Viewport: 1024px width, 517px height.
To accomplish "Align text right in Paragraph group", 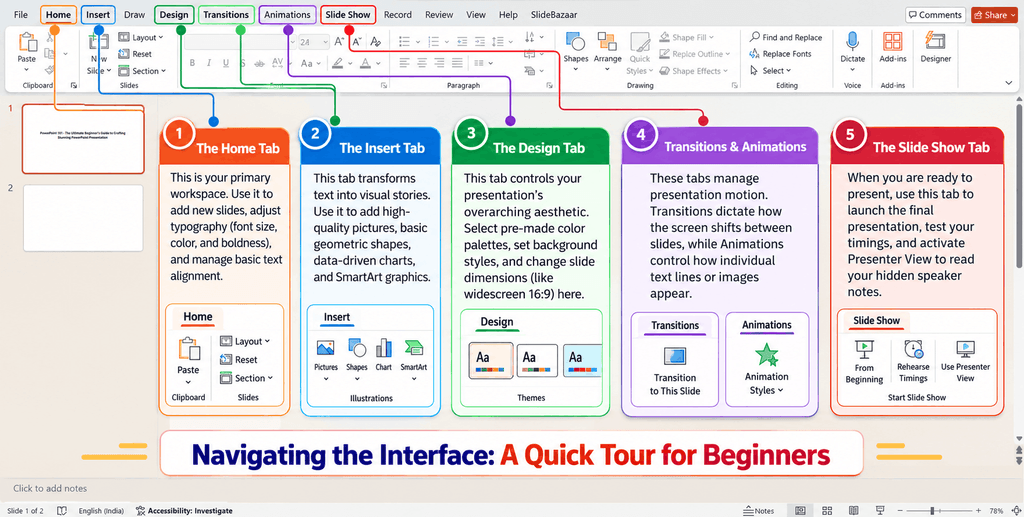I will 440,63.
